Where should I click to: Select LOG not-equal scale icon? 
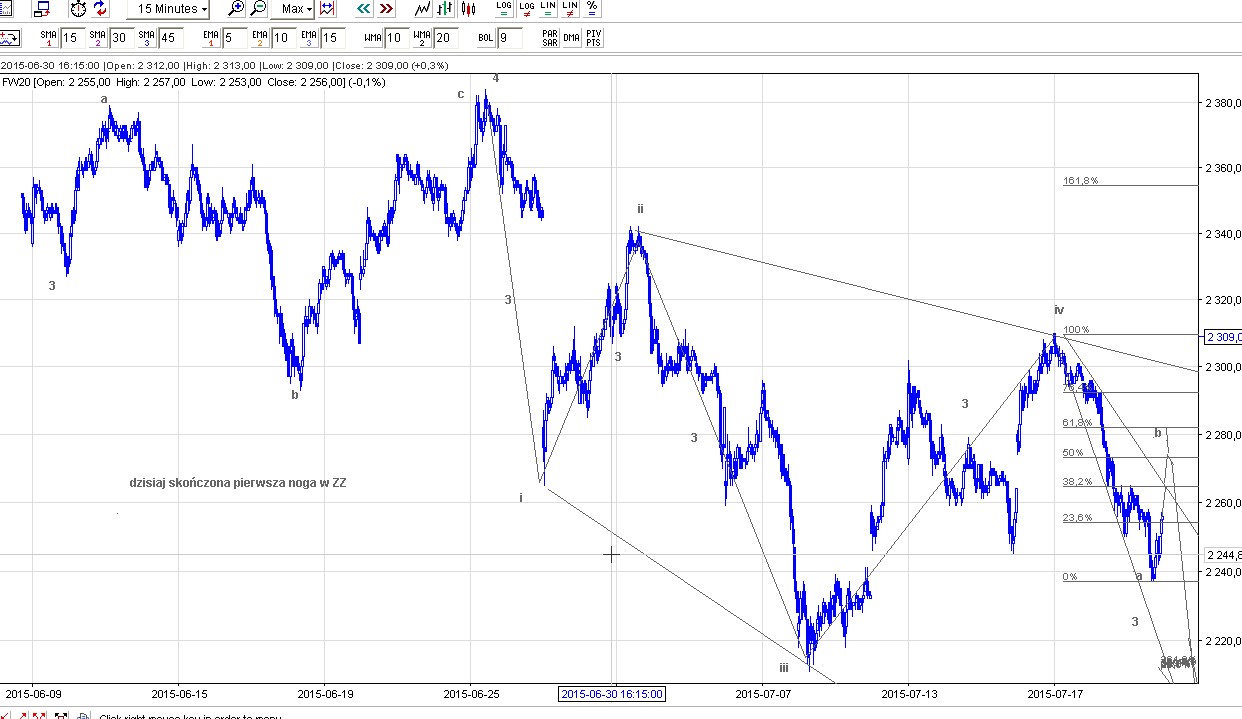(526, 9)
